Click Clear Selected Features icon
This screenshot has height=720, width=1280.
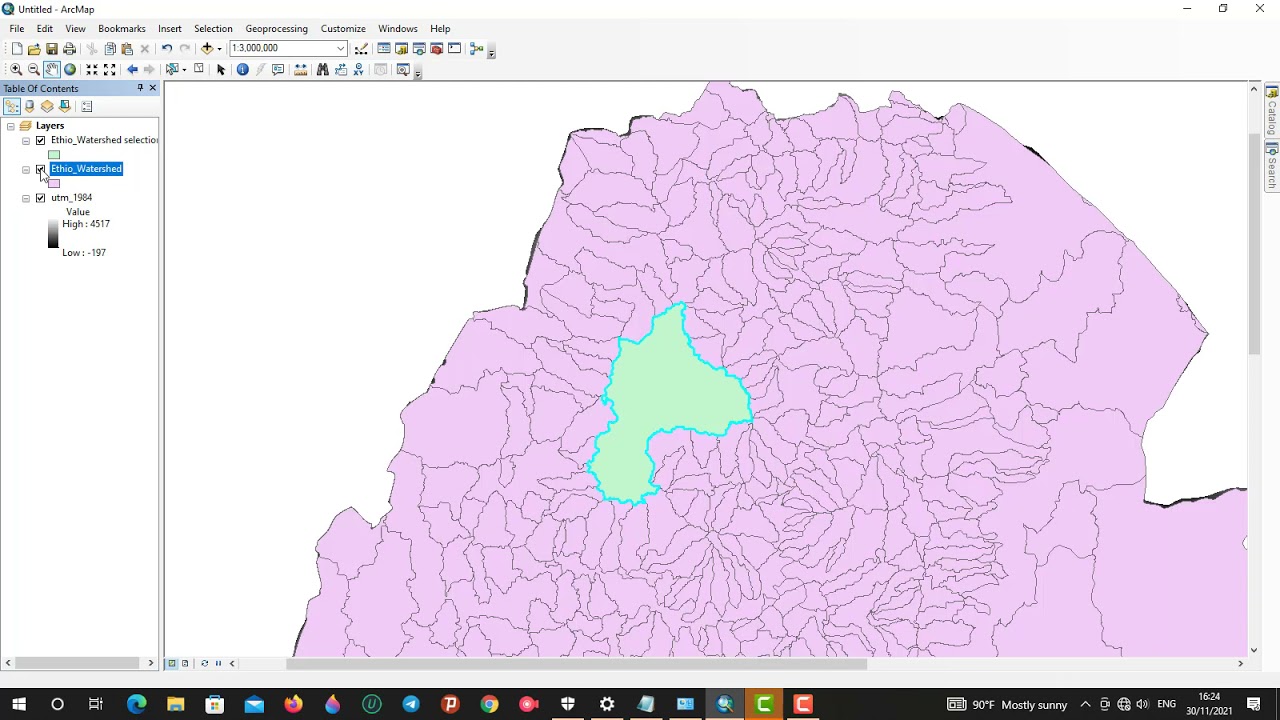[199, 69]
